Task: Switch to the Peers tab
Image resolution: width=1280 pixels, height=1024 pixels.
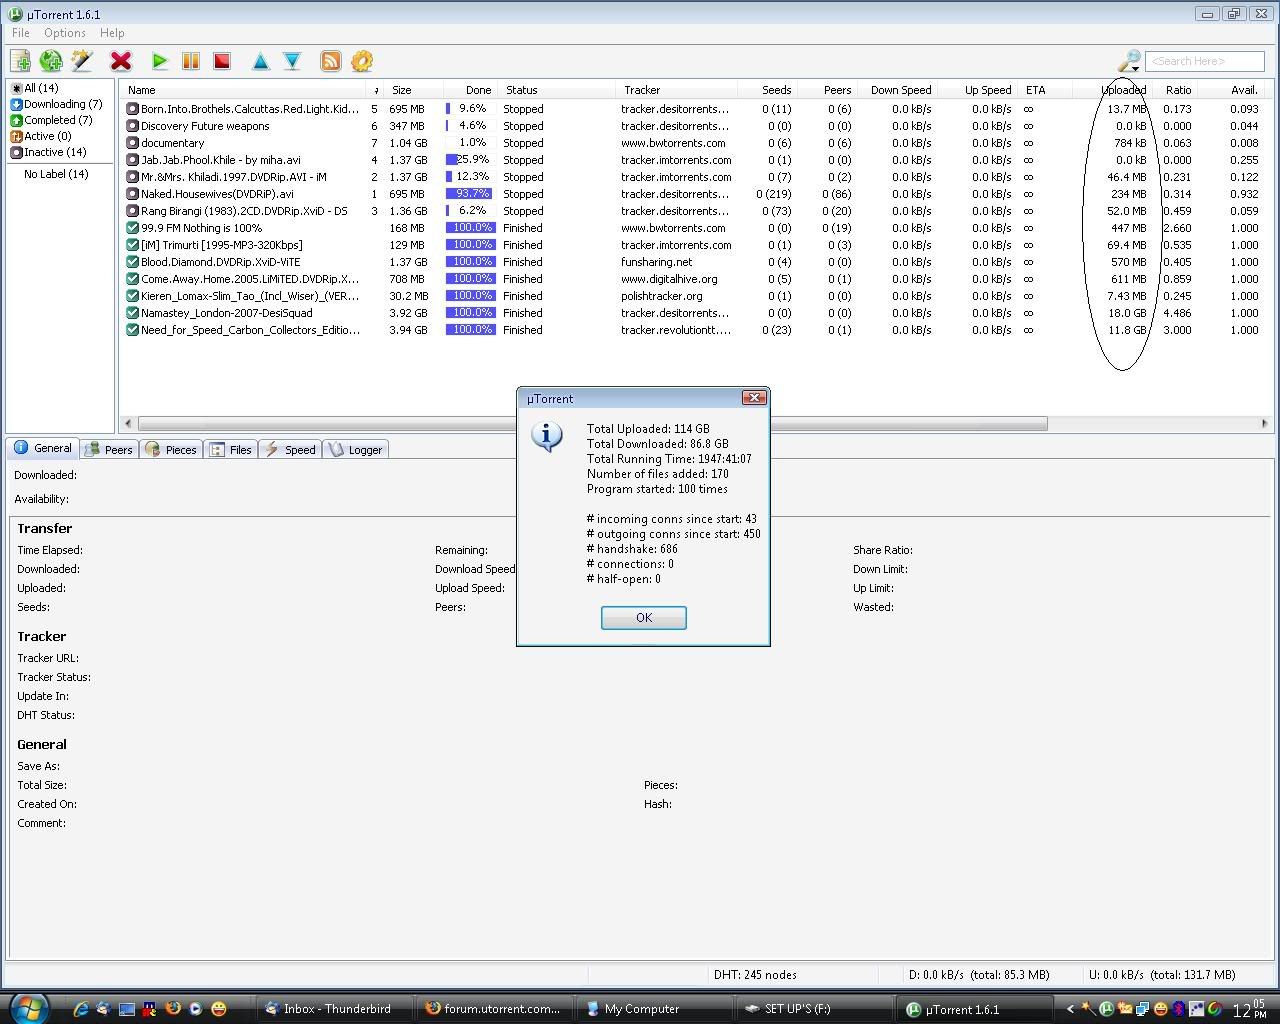Action: click(109, 450)
